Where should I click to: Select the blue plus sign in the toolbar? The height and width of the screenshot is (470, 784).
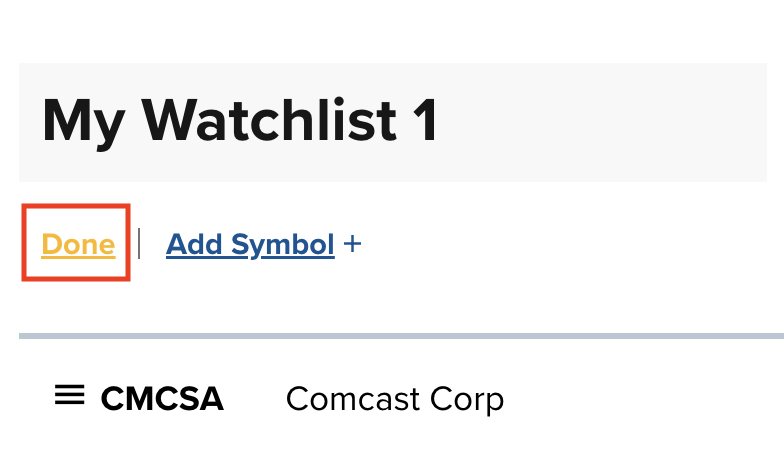click(x=352, y=244)
